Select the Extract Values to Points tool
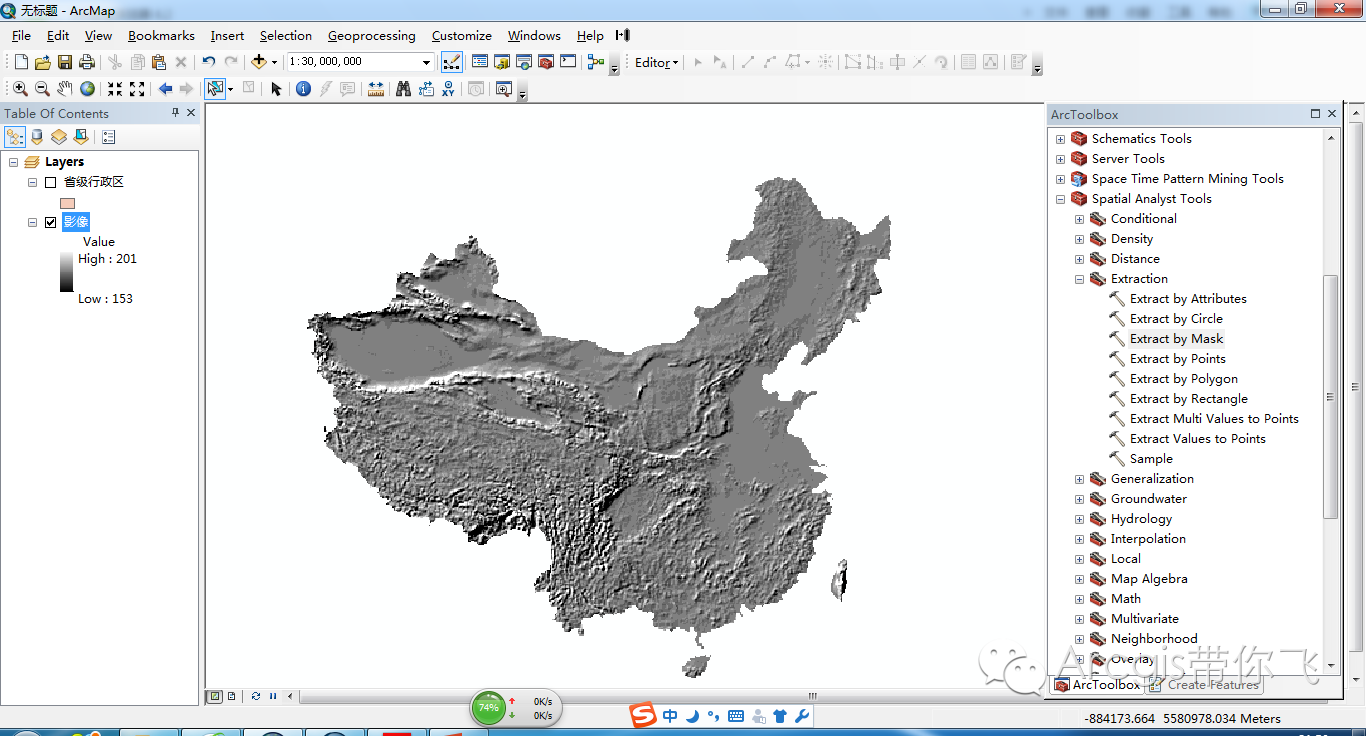Image resolution: width=1366 pixels, height=736 pixels. [x=1198, y=439]
